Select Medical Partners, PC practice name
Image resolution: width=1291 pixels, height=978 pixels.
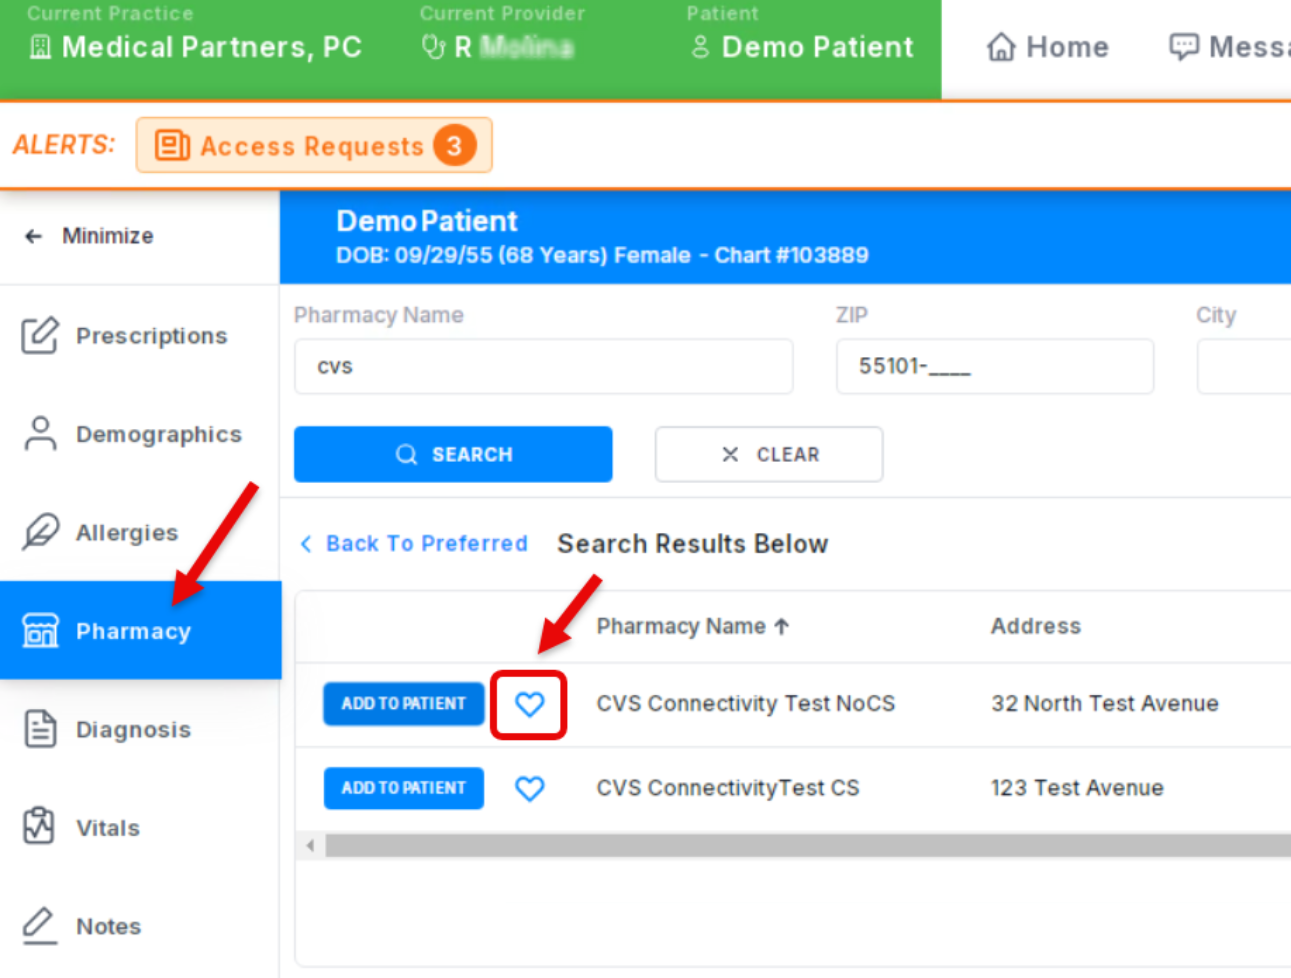pos(211,47)
